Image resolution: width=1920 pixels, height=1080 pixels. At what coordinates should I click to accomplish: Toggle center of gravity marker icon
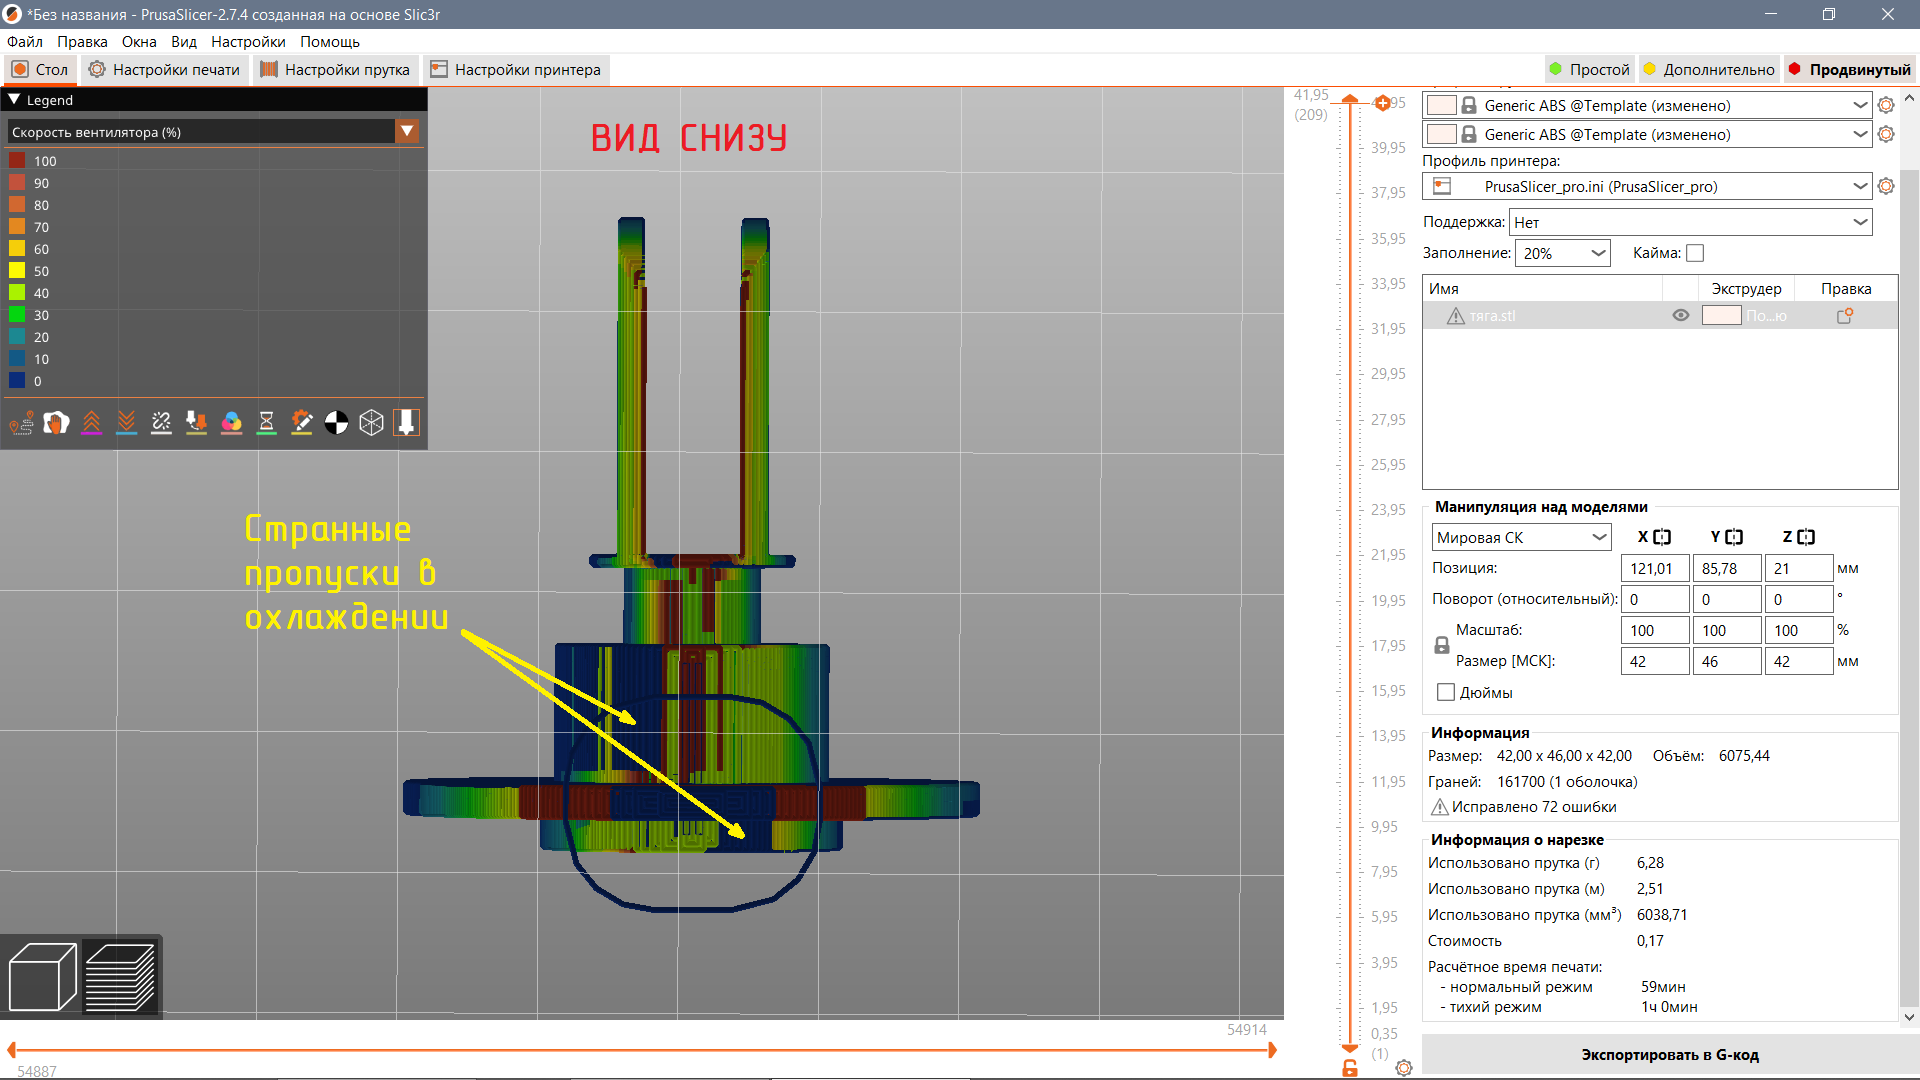click(337, 423)
